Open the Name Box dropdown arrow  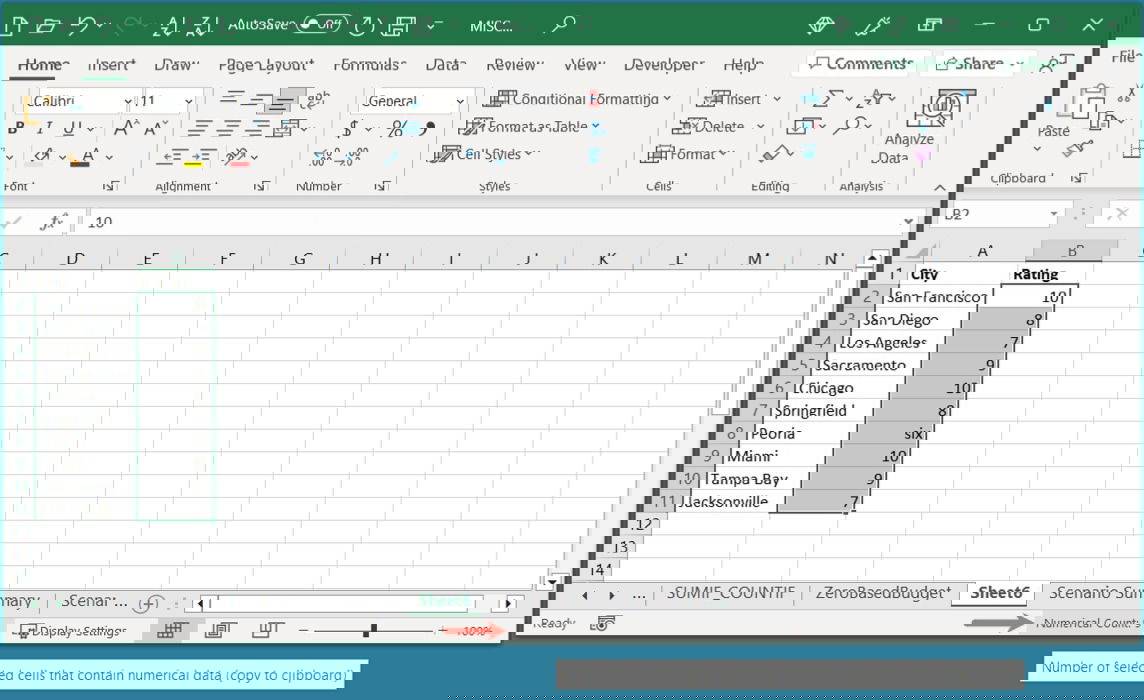coord(1054,214)
